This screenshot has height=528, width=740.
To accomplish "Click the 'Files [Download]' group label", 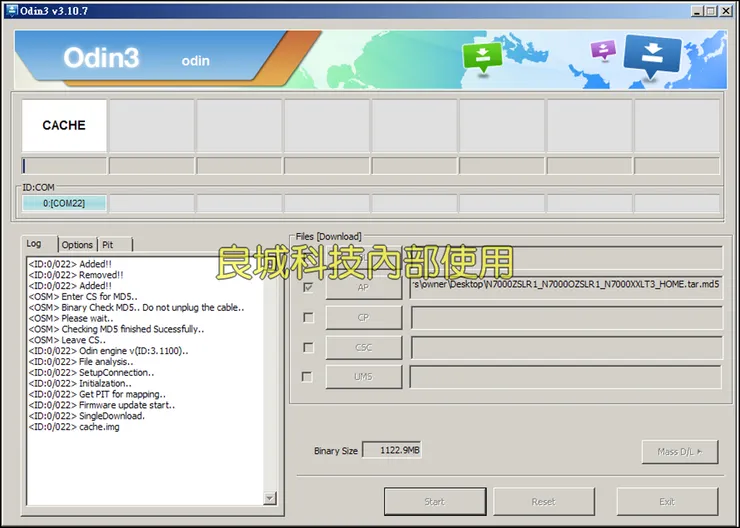I will 328,236.
